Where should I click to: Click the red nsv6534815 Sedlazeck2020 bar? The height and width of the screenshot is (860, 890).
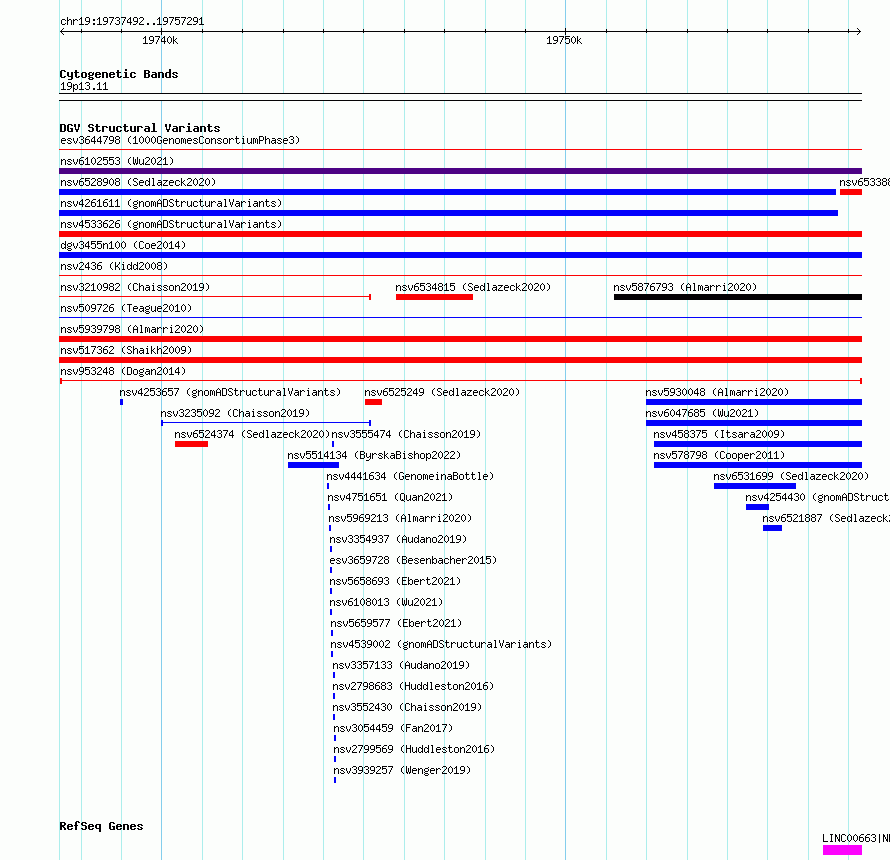tap(434, 297)
